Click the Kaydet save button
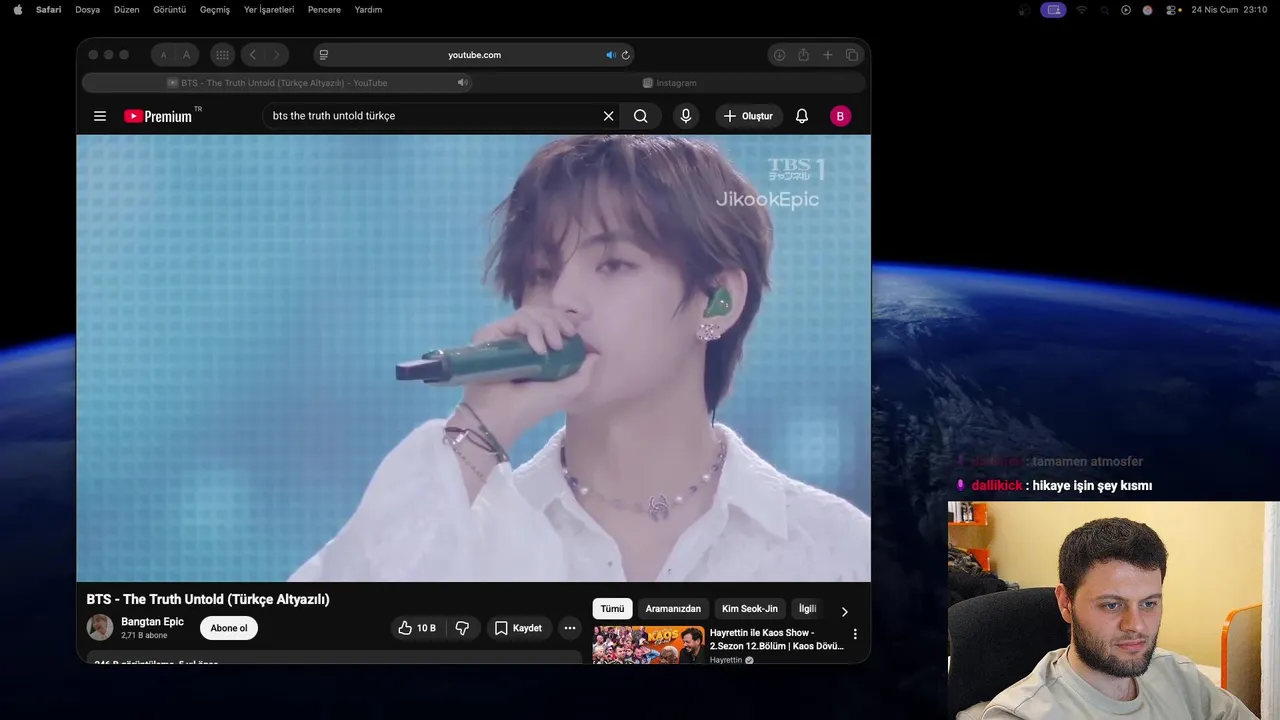This screenshot has height=720, width=1280. [518, 628]
